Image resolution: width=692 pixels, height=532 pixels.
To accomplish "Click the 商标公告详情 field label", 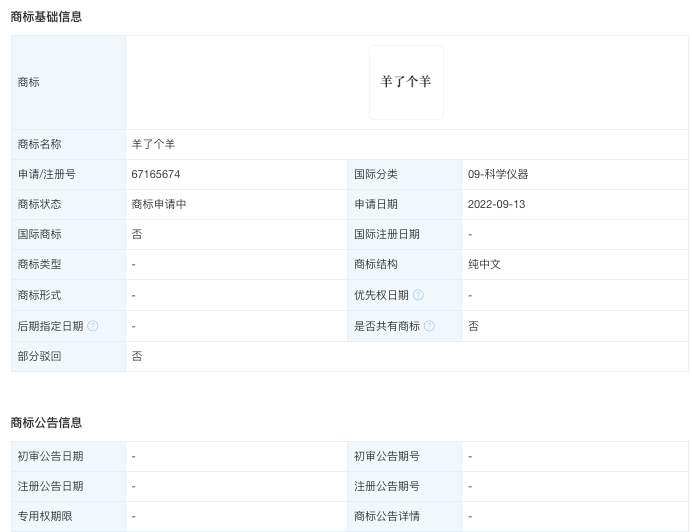I will 387,516.
